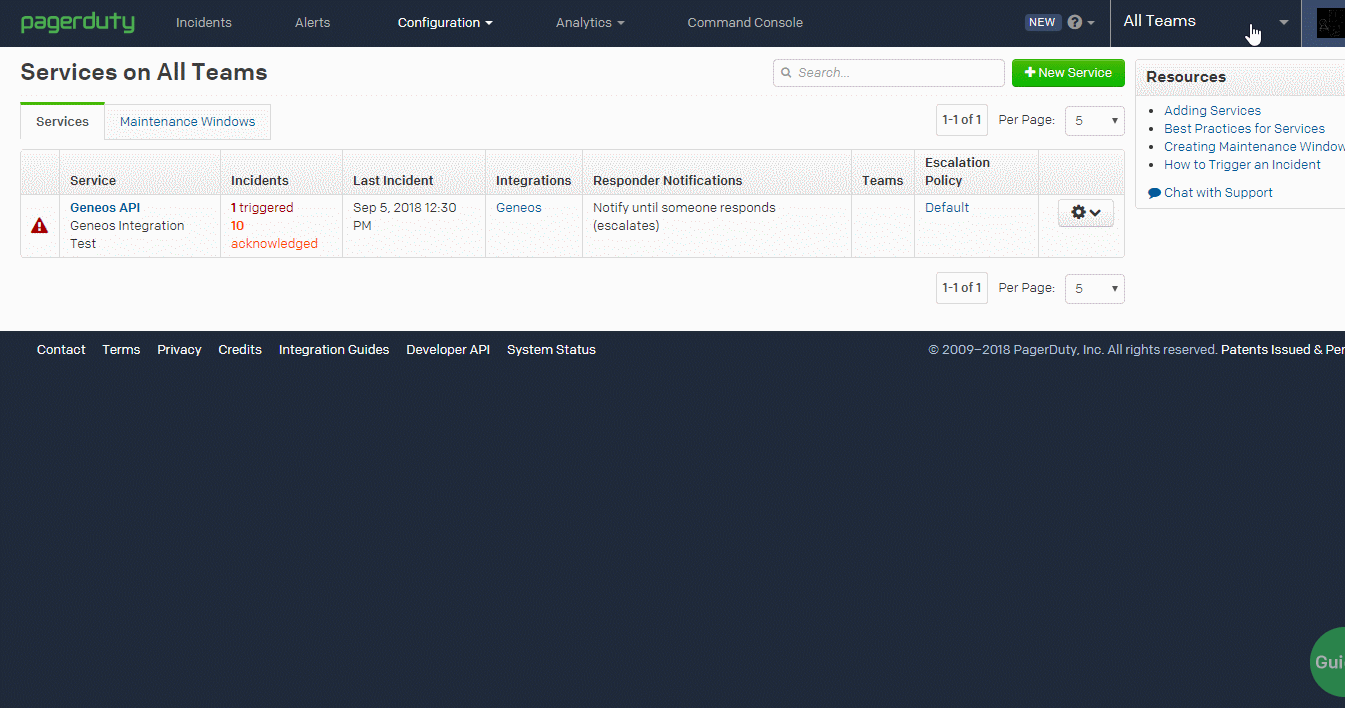Image resolution: width=1345 pixels, height=708 pixels.
Task: Click the Services on All Teams heading
Action: coord(144,72)
